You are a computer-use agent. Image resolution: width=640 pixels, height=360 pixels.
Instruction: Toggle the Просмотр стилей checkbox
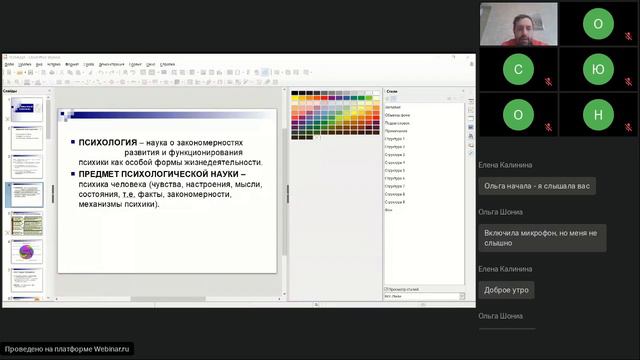point(386,289)
